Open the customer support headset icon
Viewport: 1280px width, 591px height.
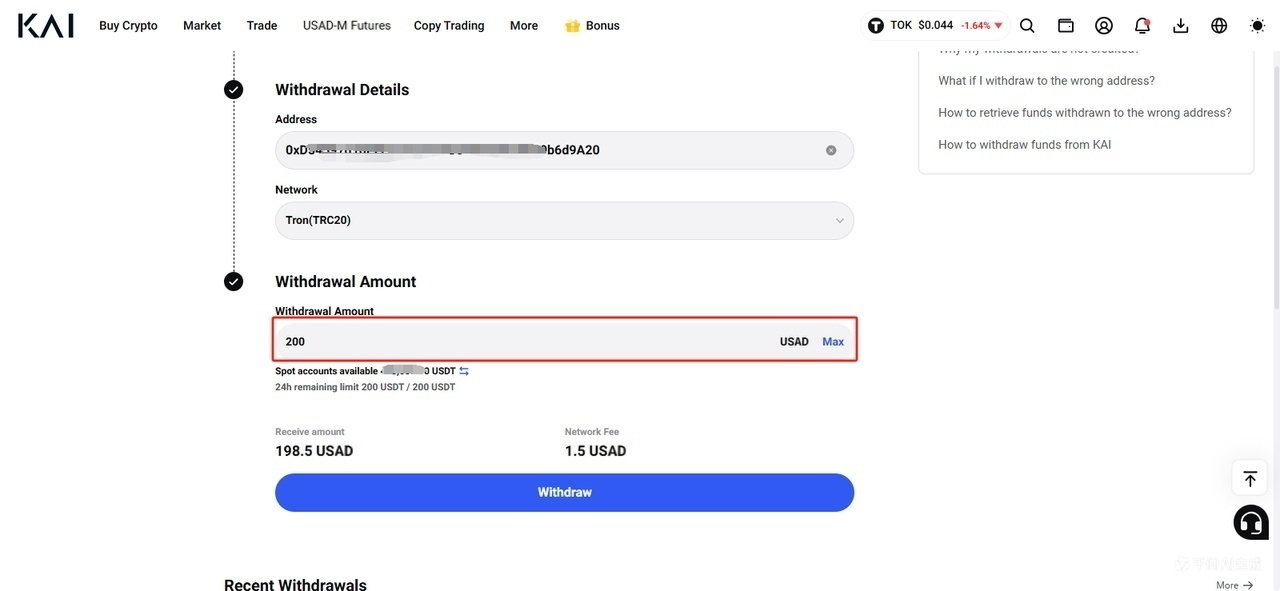[1251, 522]
